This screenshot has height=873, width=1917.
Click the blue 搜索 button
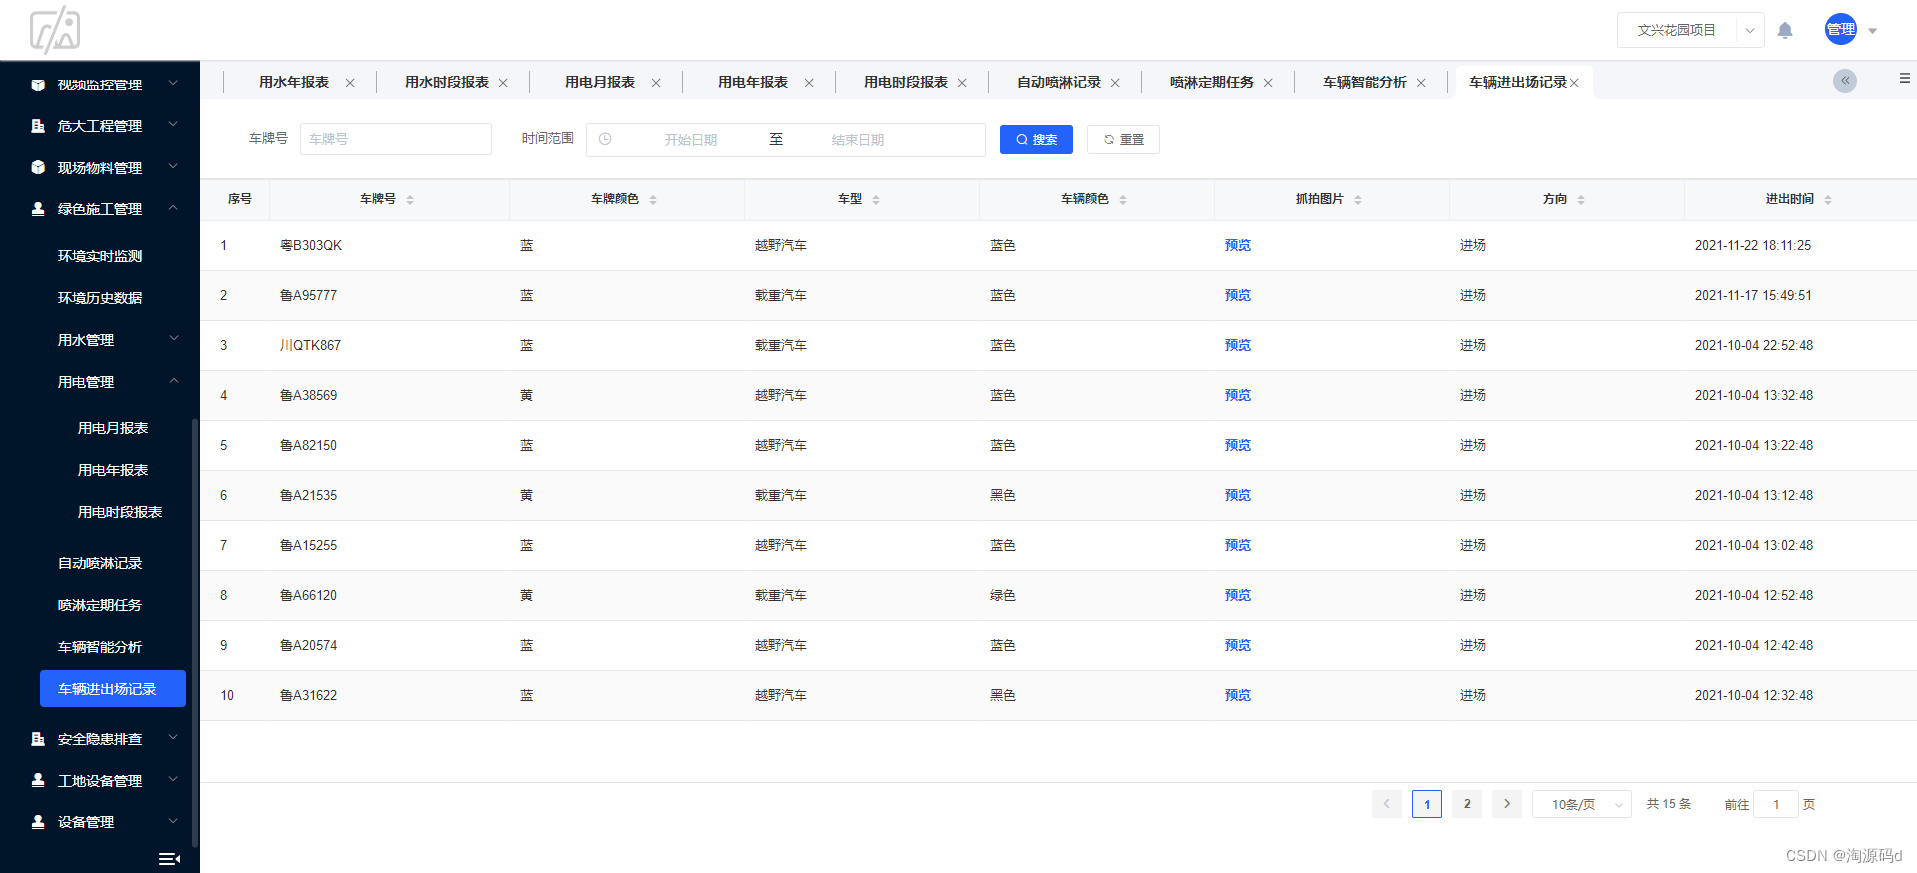pyautogui.click(x=1036, y=140)
